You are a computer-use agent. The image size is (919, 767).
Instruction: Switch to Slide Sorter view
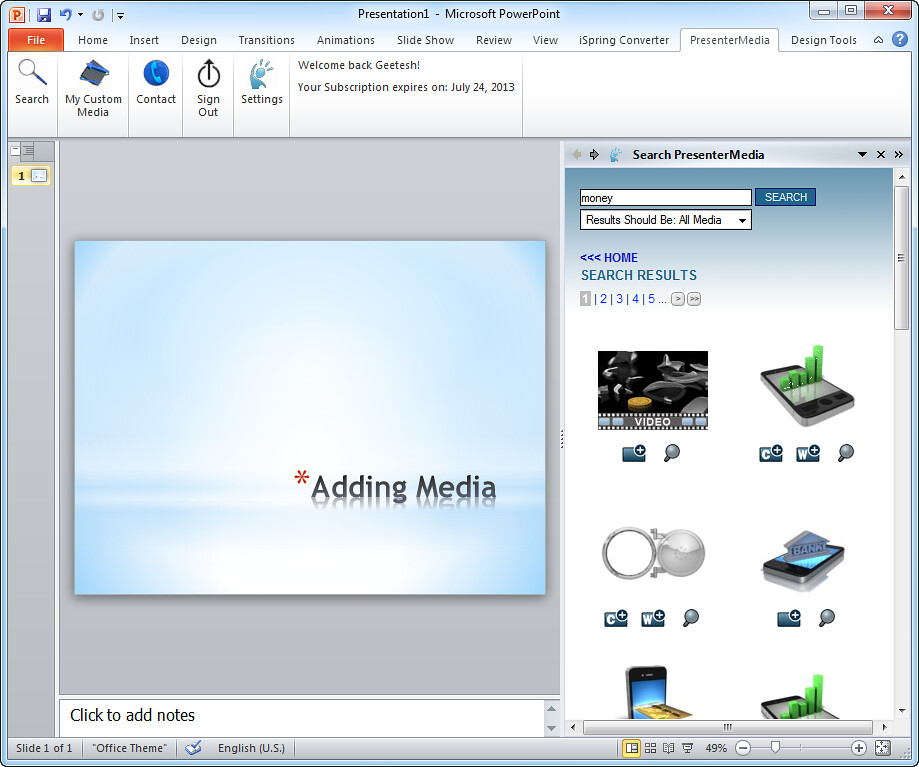click(x=651, y=748)
